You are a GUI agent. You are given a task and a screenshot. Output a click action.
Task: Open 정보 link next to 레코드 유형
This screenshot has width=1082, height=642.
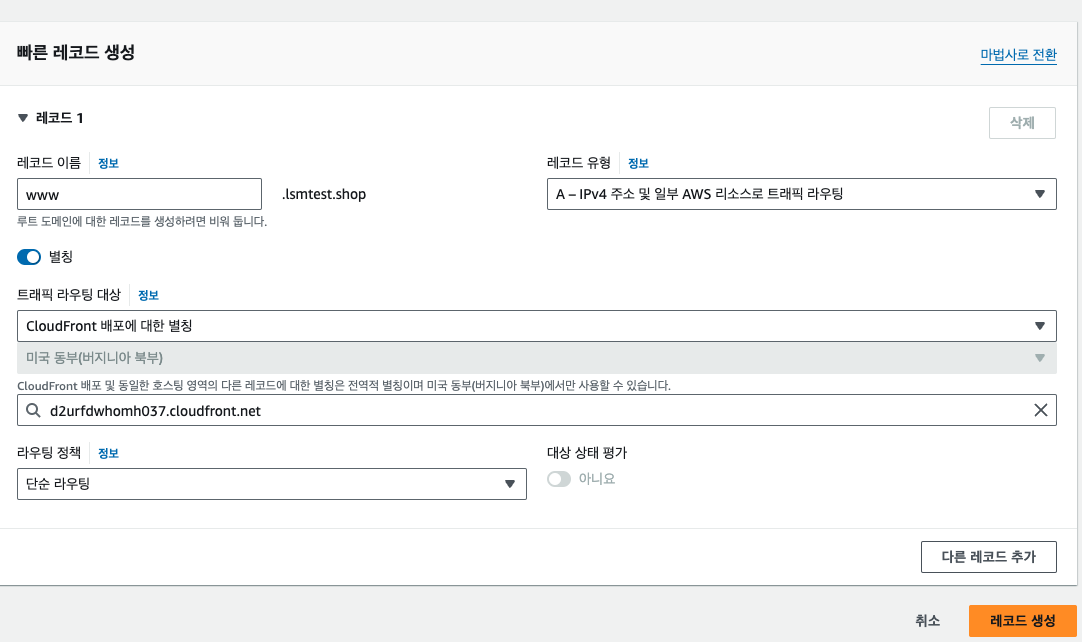click(638, 163)
